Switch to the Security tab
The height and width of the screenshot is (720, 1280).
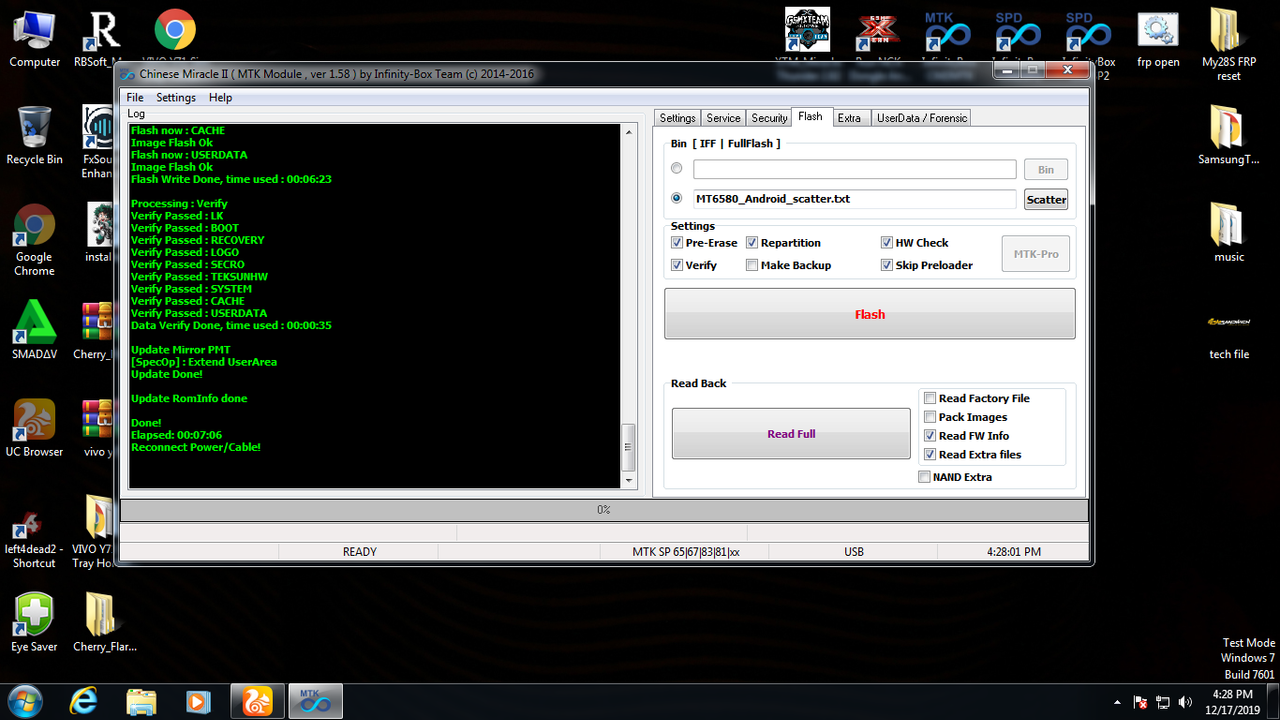(769, 118)
